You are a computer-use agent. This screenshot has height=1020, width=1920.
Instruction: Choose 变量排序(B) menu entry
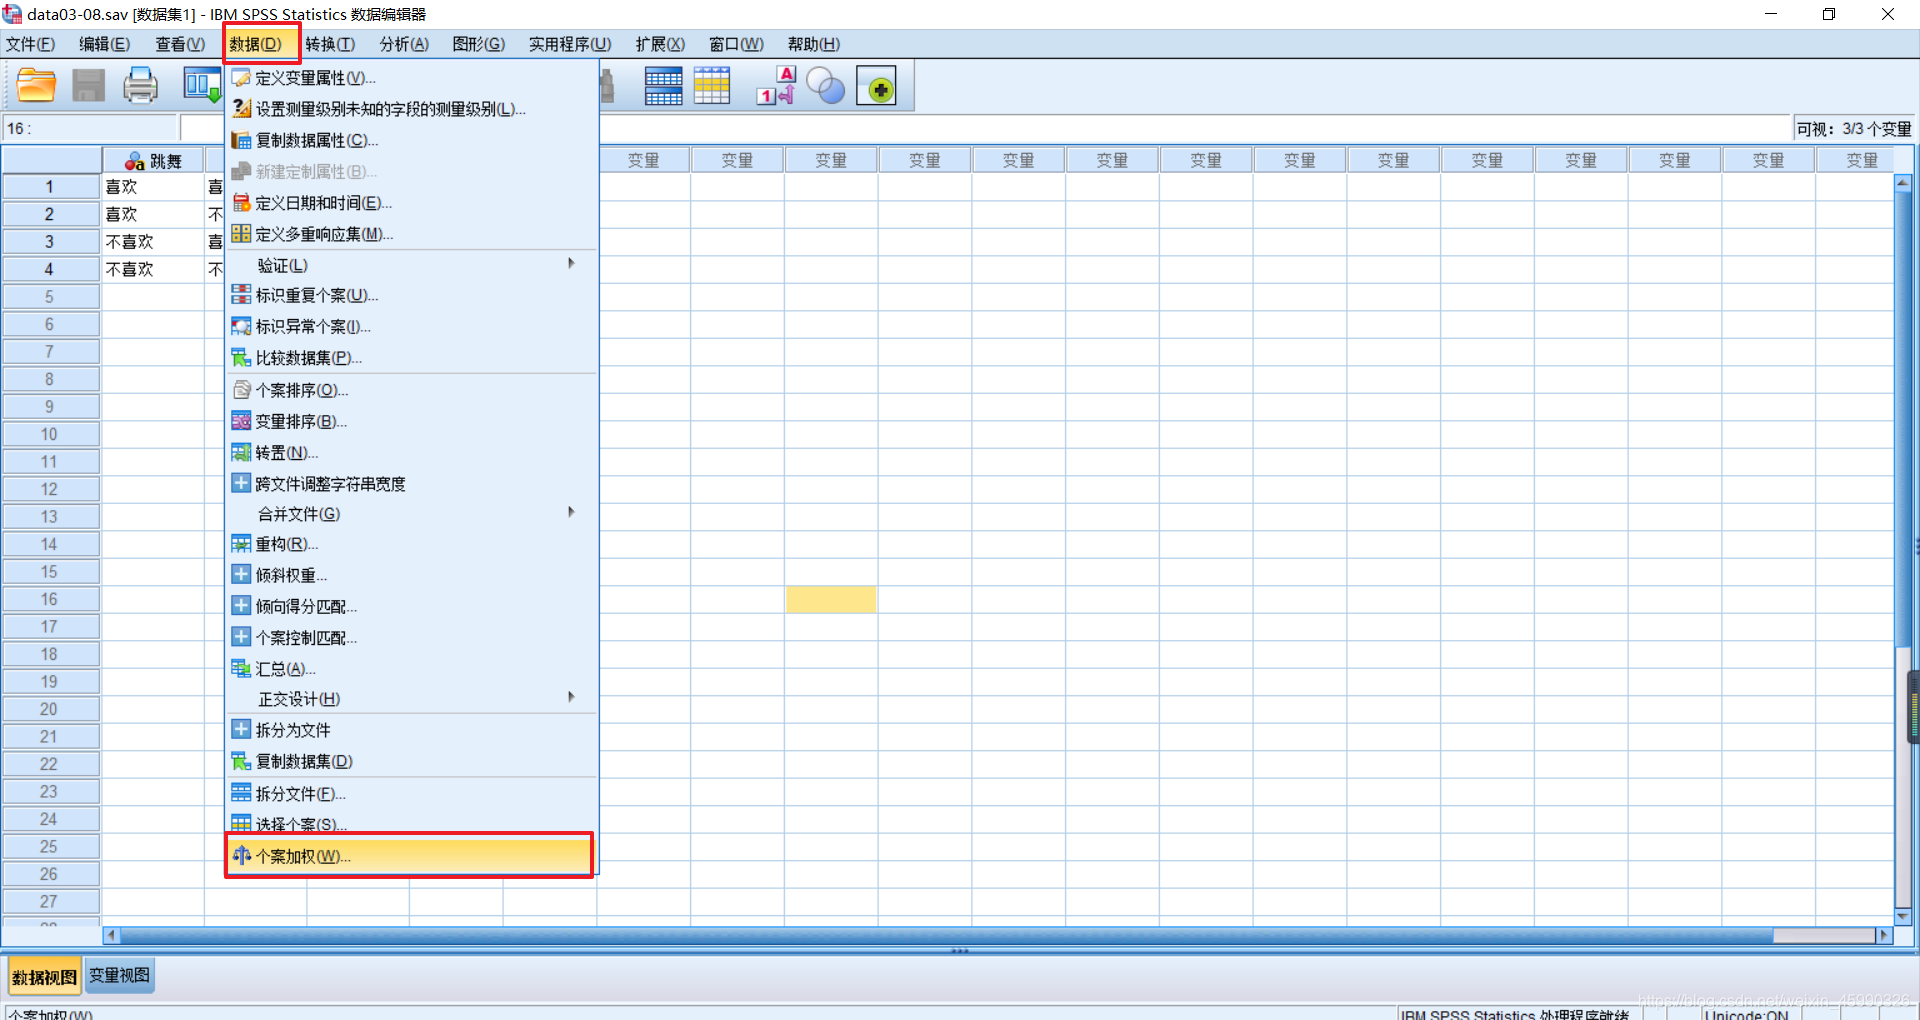412,421
